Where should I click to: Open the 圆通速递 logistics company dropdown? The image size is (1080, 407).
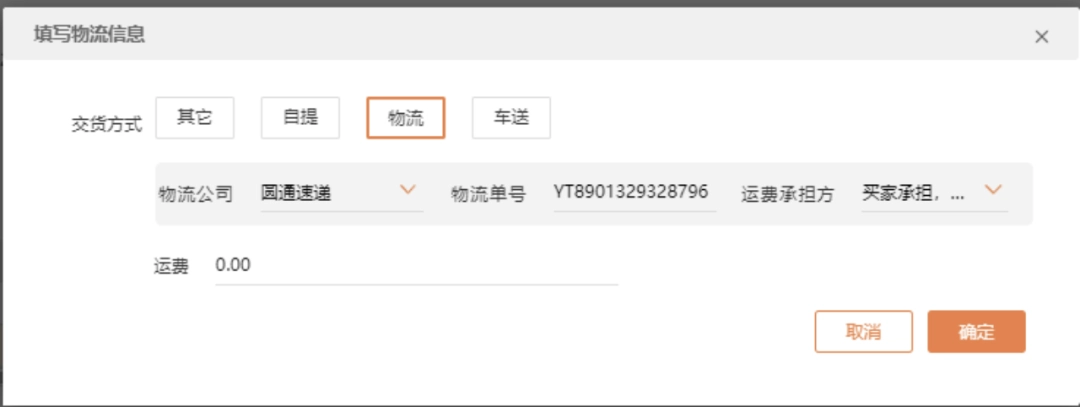coord(342,193)
